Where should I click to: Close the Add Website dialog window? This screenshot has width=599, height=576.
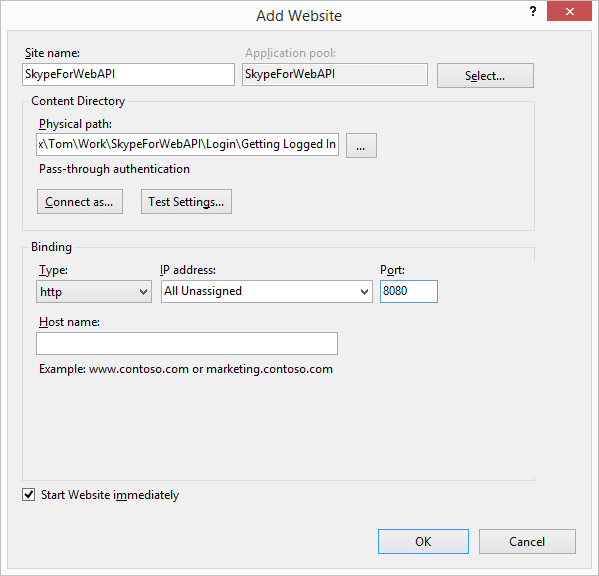click(x=569, y=11)
